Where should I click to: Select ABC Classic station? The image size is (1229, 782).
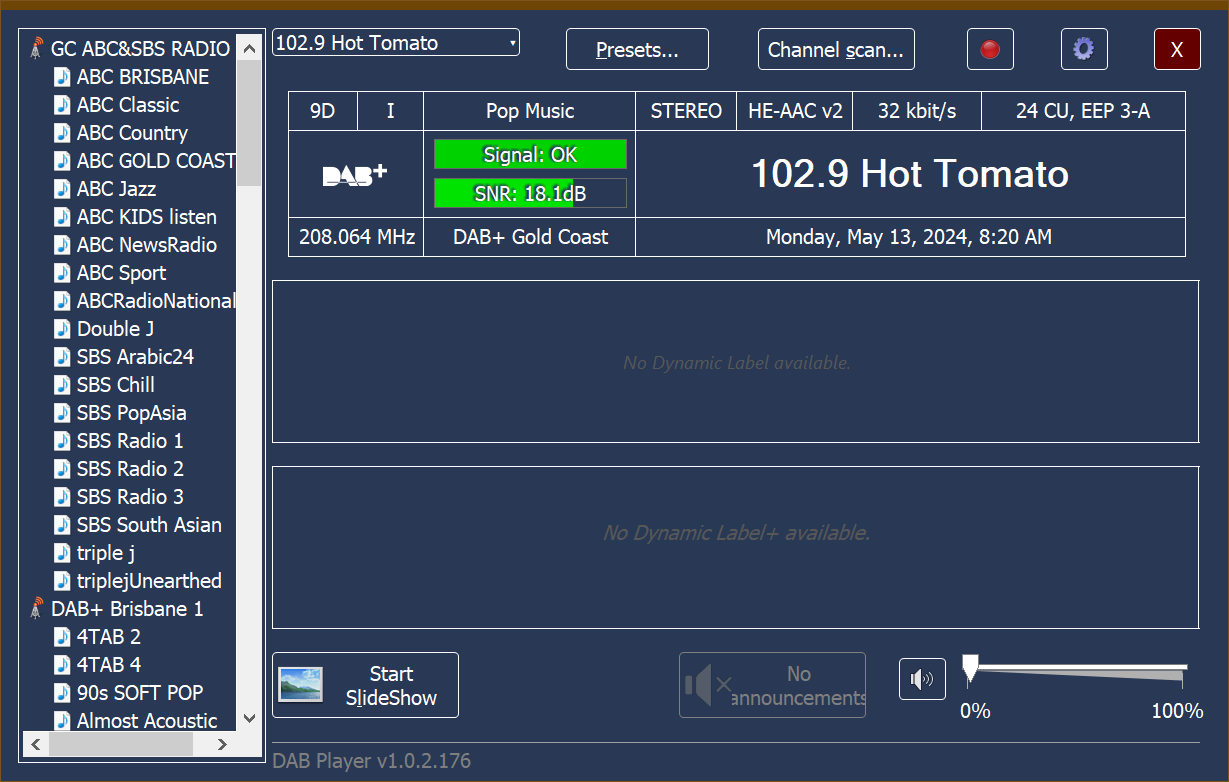128,105
